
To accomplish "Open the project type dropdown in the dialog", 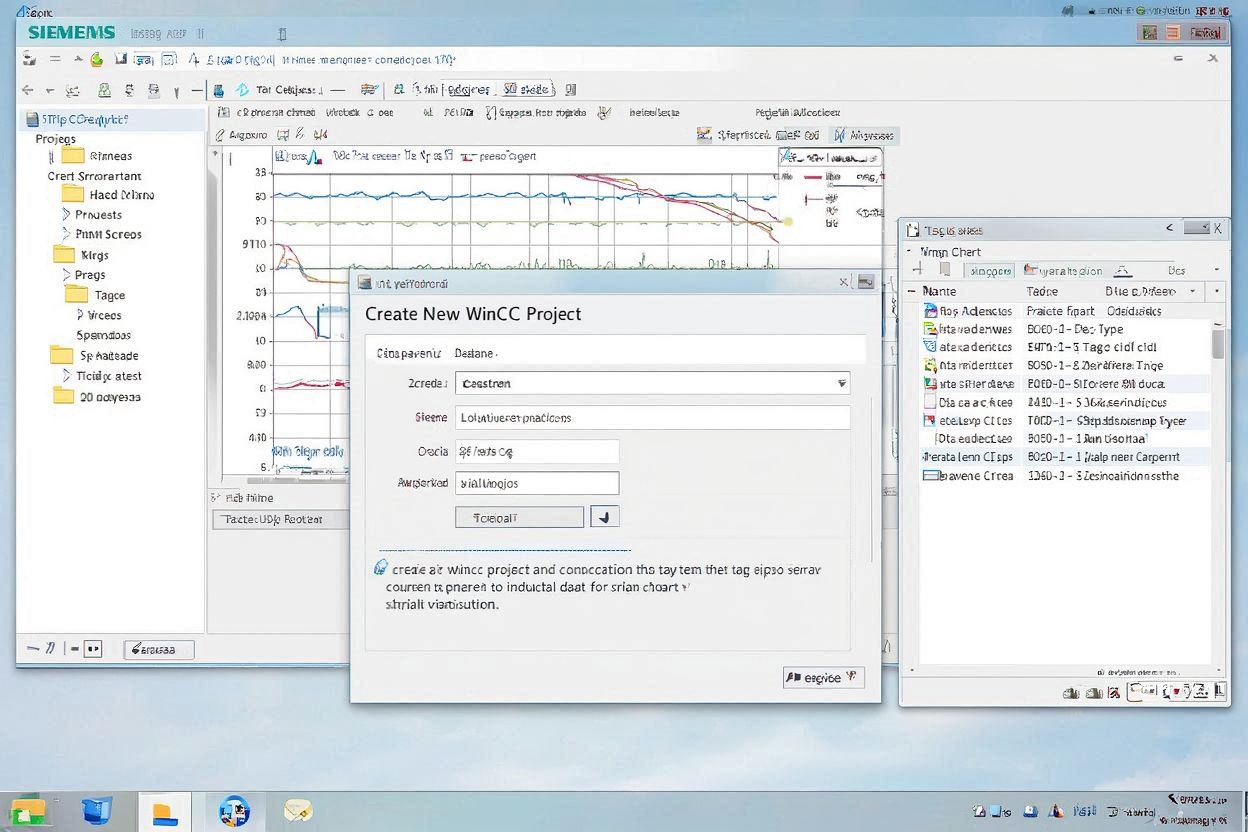I will click(843, 383).
